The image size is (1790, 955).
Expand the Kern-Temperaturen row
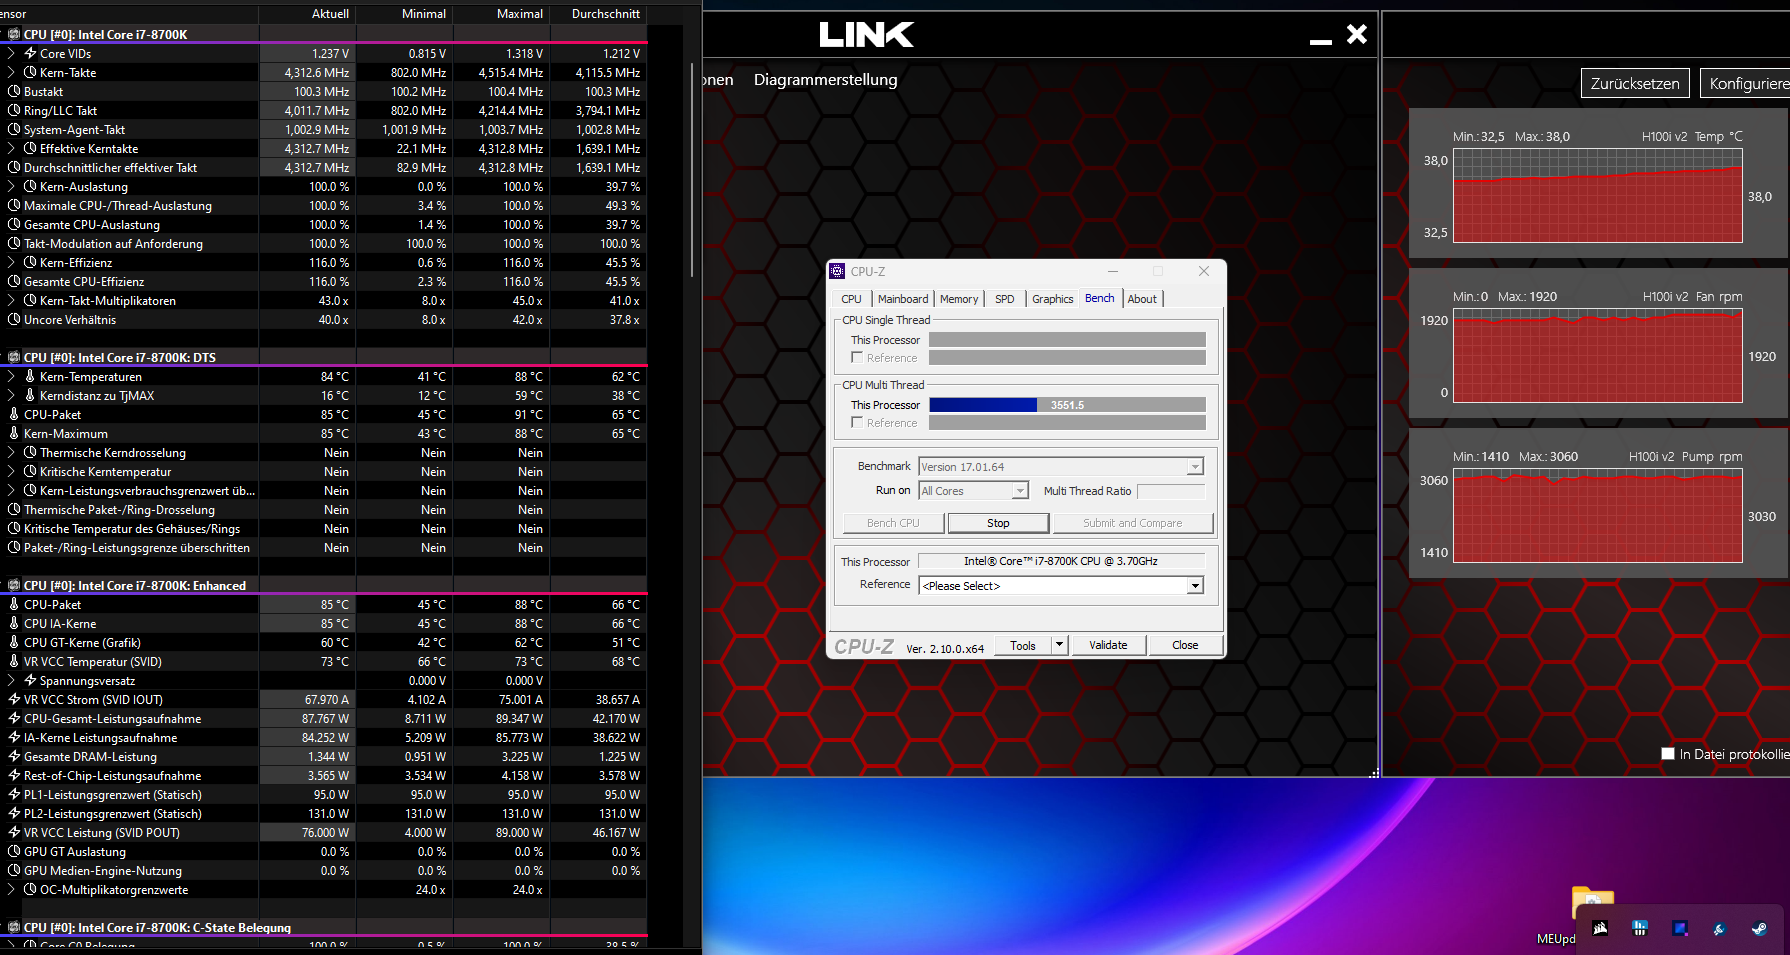[x=11, y=376]
